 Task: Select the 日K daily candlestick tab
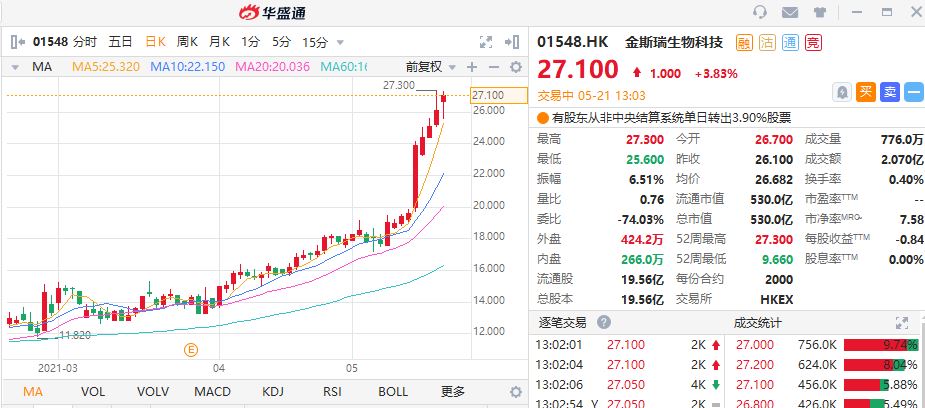156,42
